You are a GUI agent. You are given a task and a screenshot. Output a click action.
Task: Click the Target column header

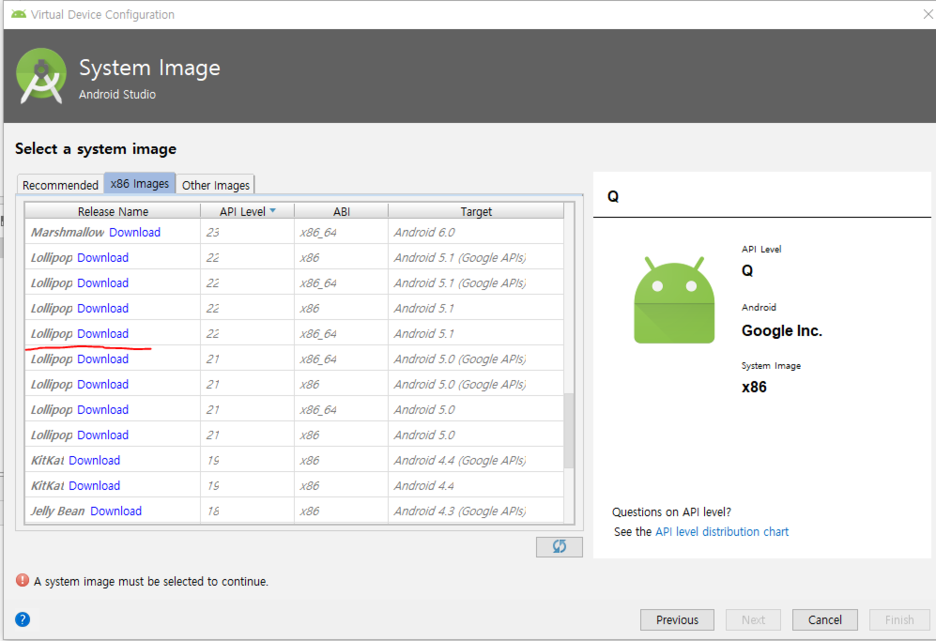(476, 211)
